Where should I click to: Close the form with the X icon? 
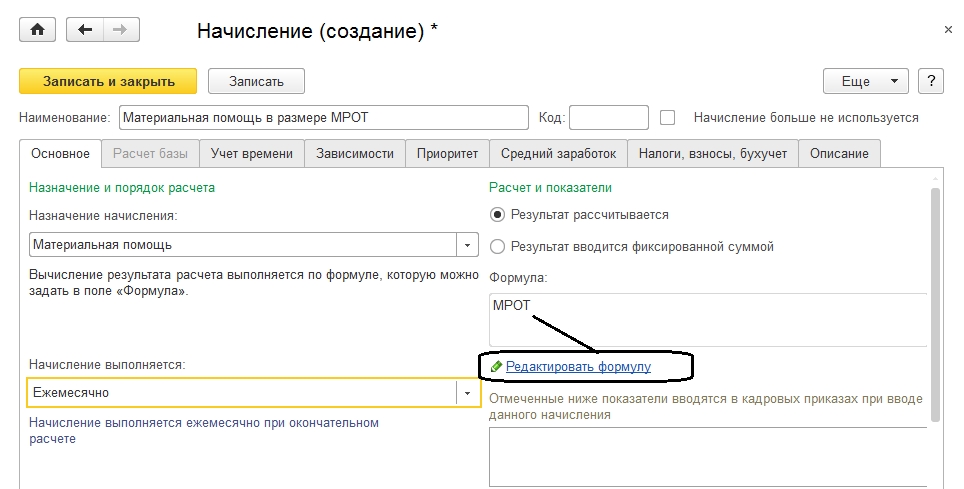pos(948,31)
